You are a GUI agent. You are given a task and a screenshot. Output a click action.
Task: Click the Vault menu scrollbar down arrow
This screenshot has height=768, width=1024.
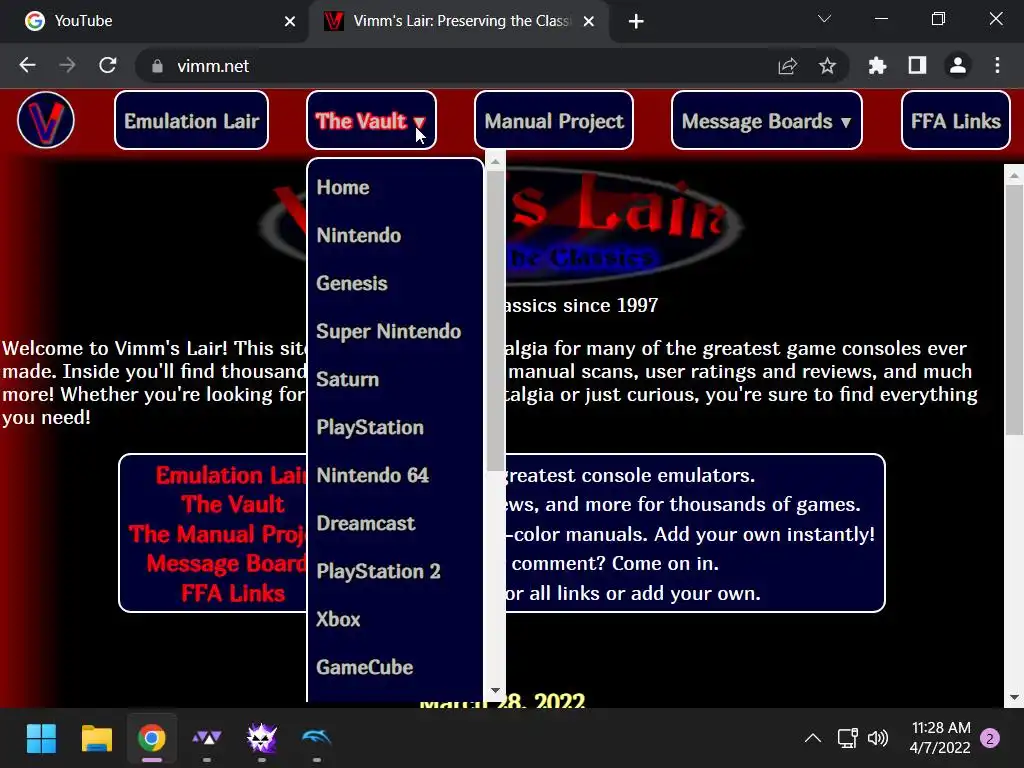495,690
